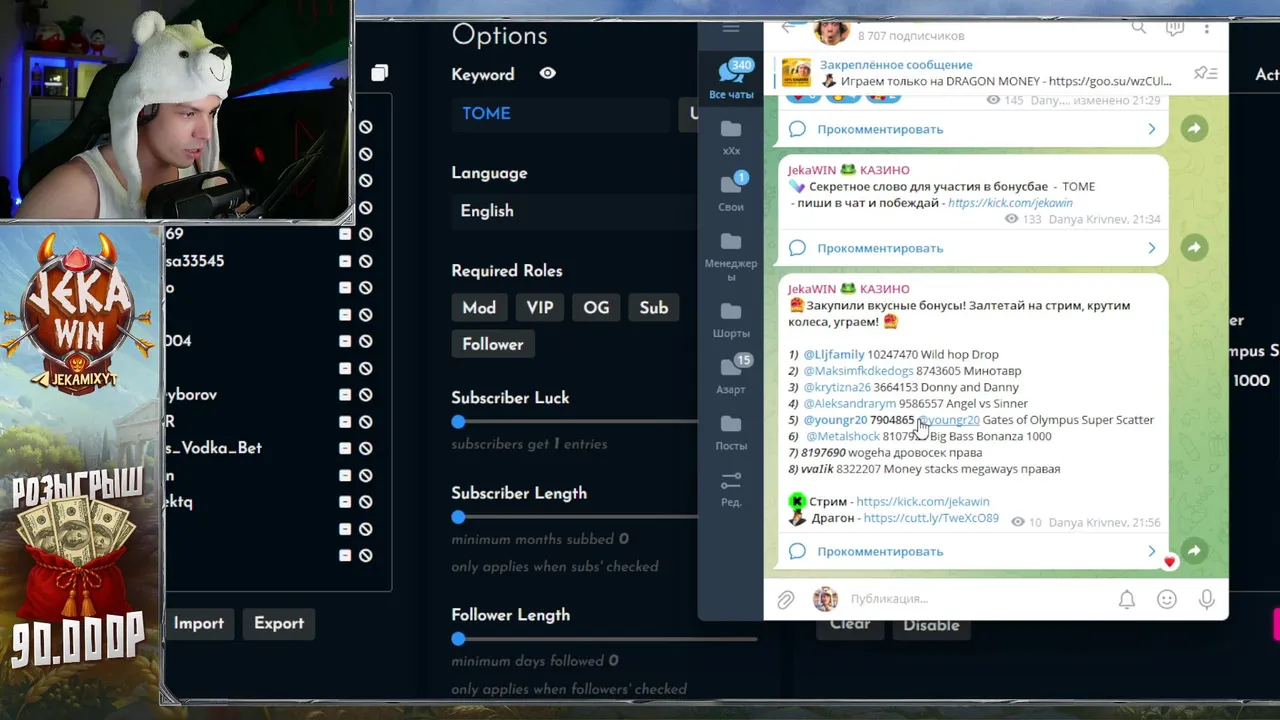Screen dimensions: 1280x720
Task: Click the Subscriber Length slider handle
Action: tap(458, 517)
